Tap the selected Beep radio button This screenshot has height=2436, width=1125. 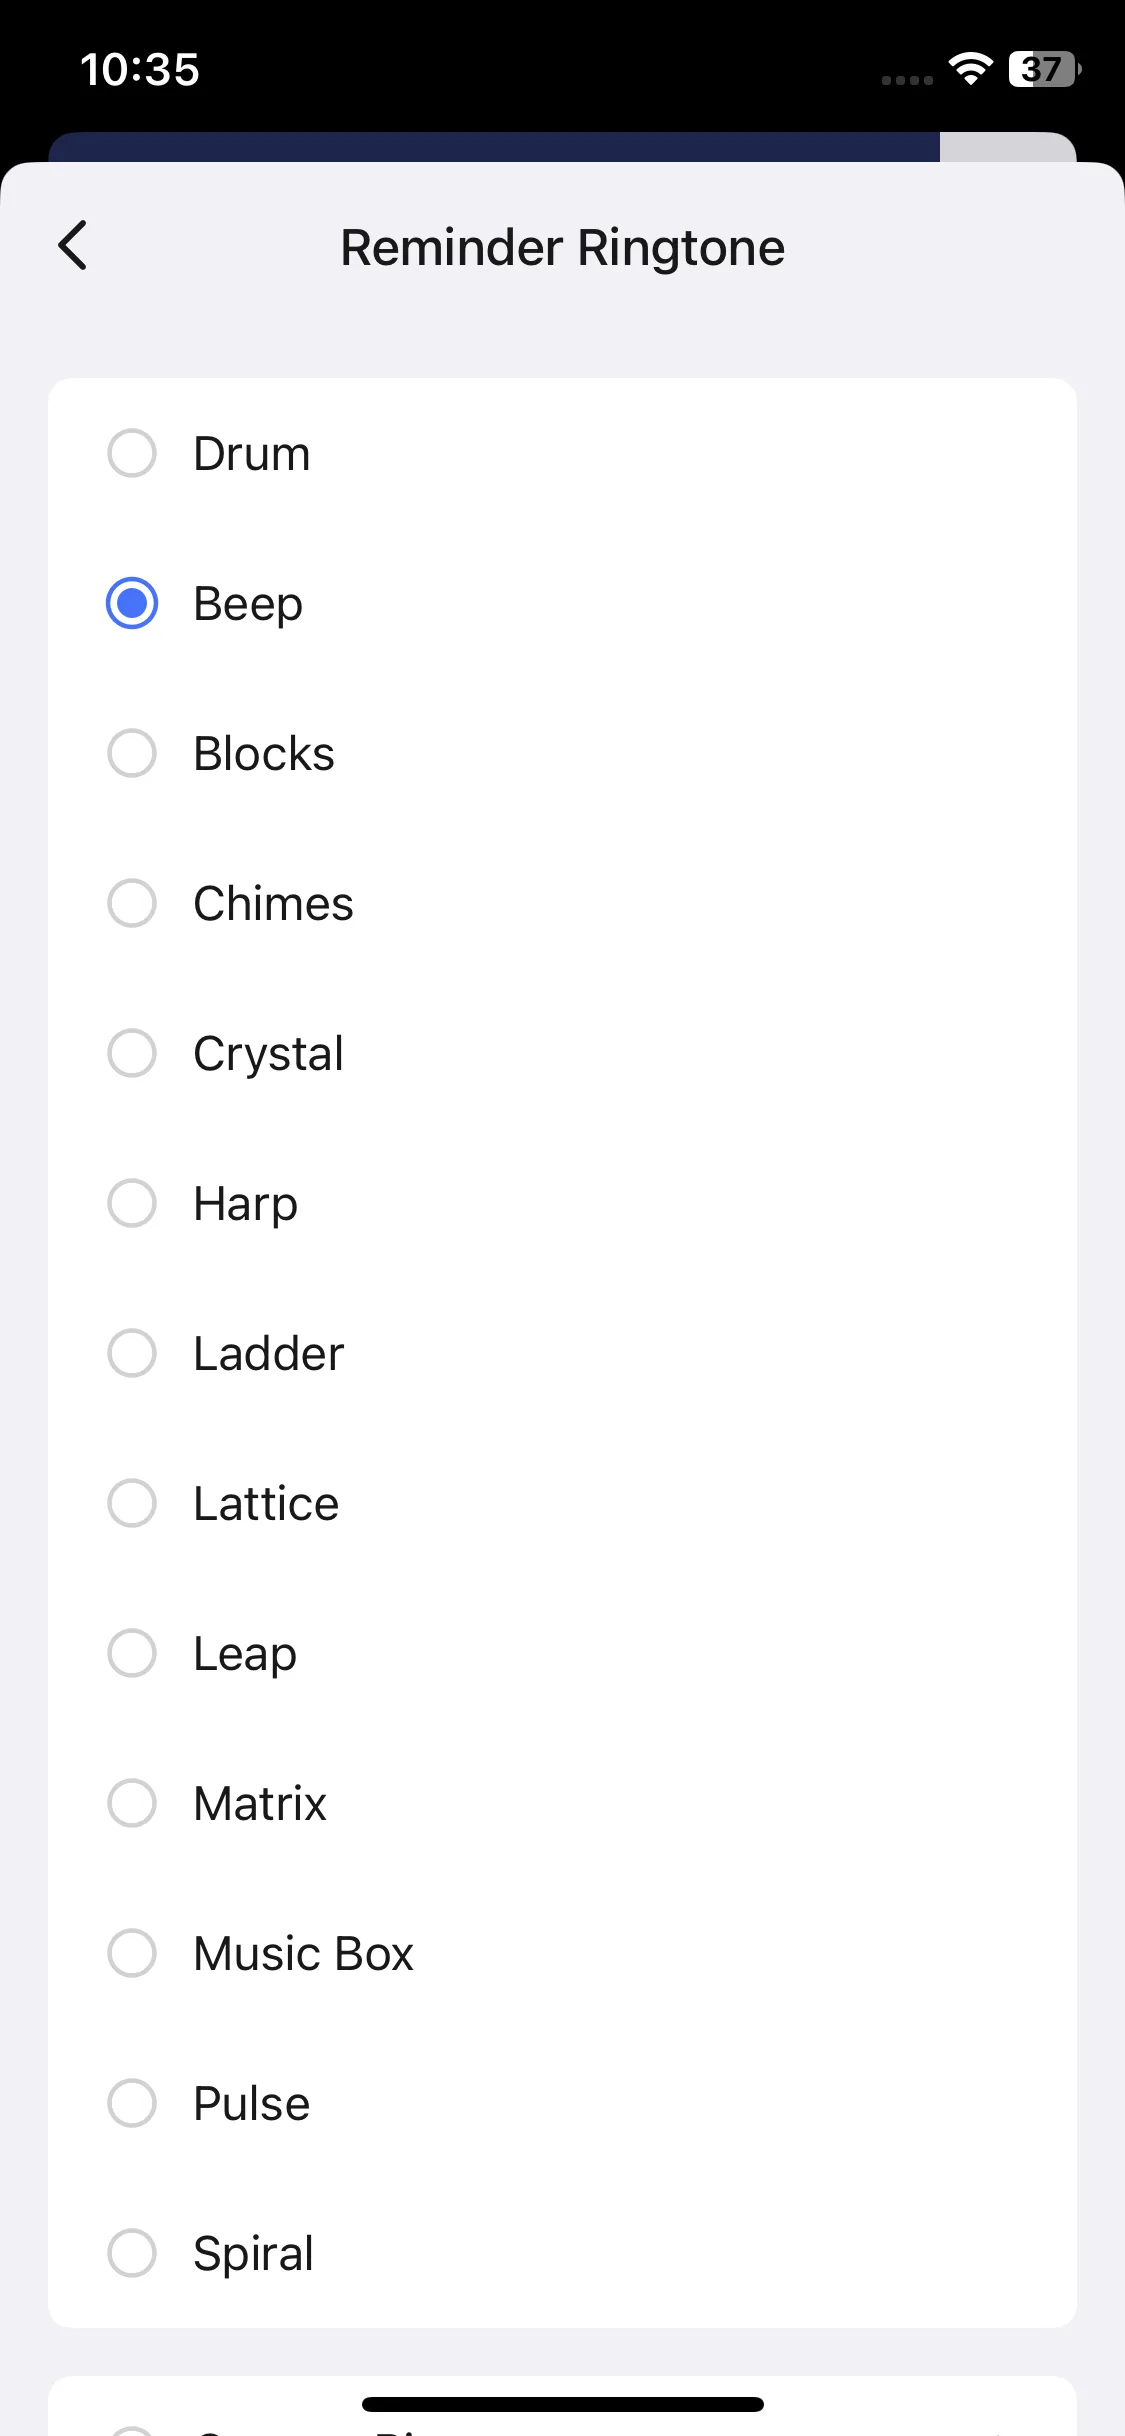point(132,603)
